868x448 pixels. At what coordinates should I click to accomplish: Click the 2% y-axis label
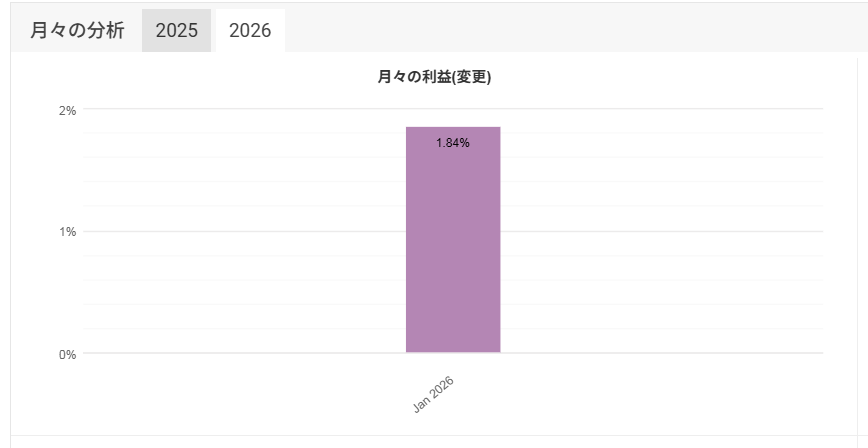[x=67, y=110]
